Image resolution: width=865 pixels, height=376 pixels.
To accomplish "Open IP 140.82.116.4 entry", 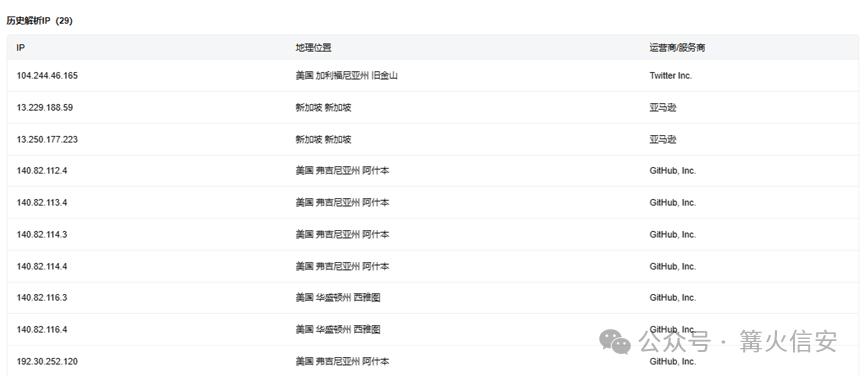I will [x=42, y=330].
